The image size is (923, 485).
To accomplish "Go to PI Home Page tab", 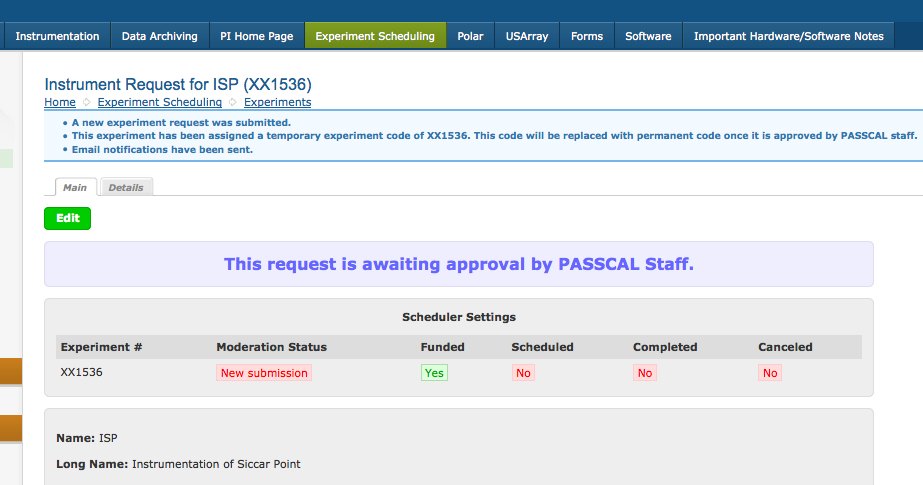I will tap(257, 36).
